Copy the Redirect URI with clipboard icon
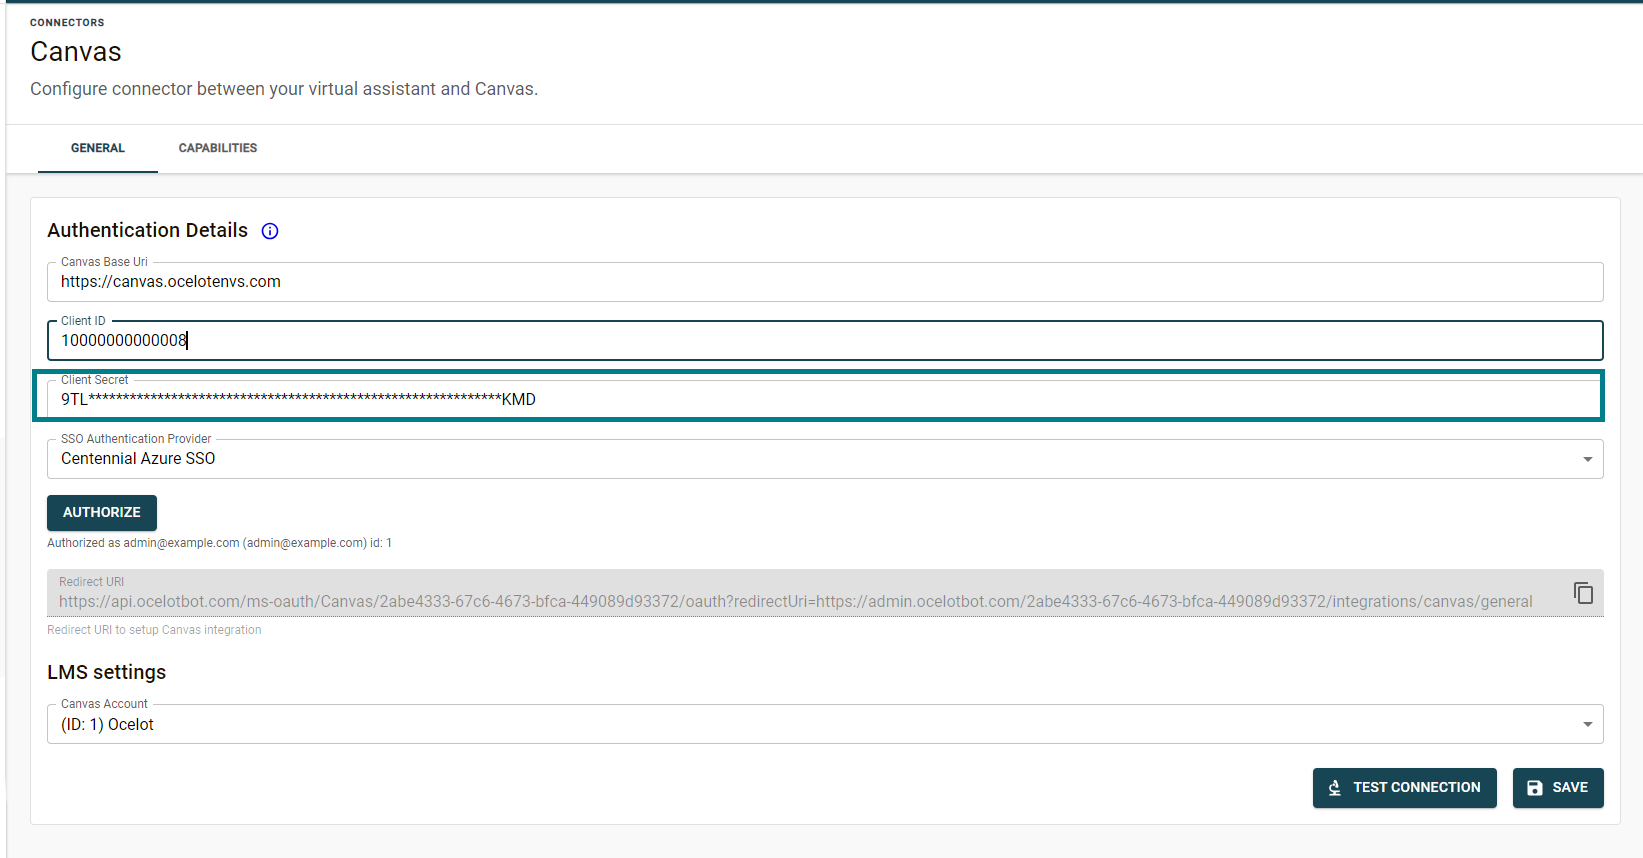The height and width of the screenshot is (858, 1643). pyautogui.click(x=1583, y=593)
